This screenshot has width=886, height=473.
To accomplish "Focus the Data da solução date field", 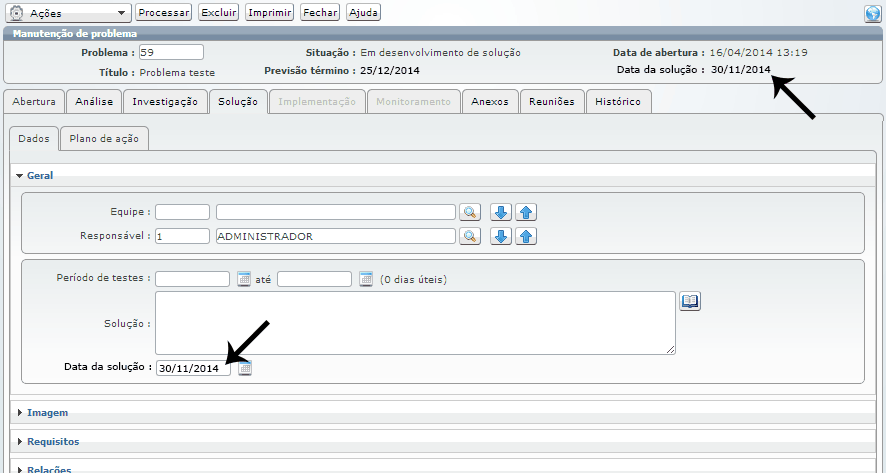I will 193,368.
